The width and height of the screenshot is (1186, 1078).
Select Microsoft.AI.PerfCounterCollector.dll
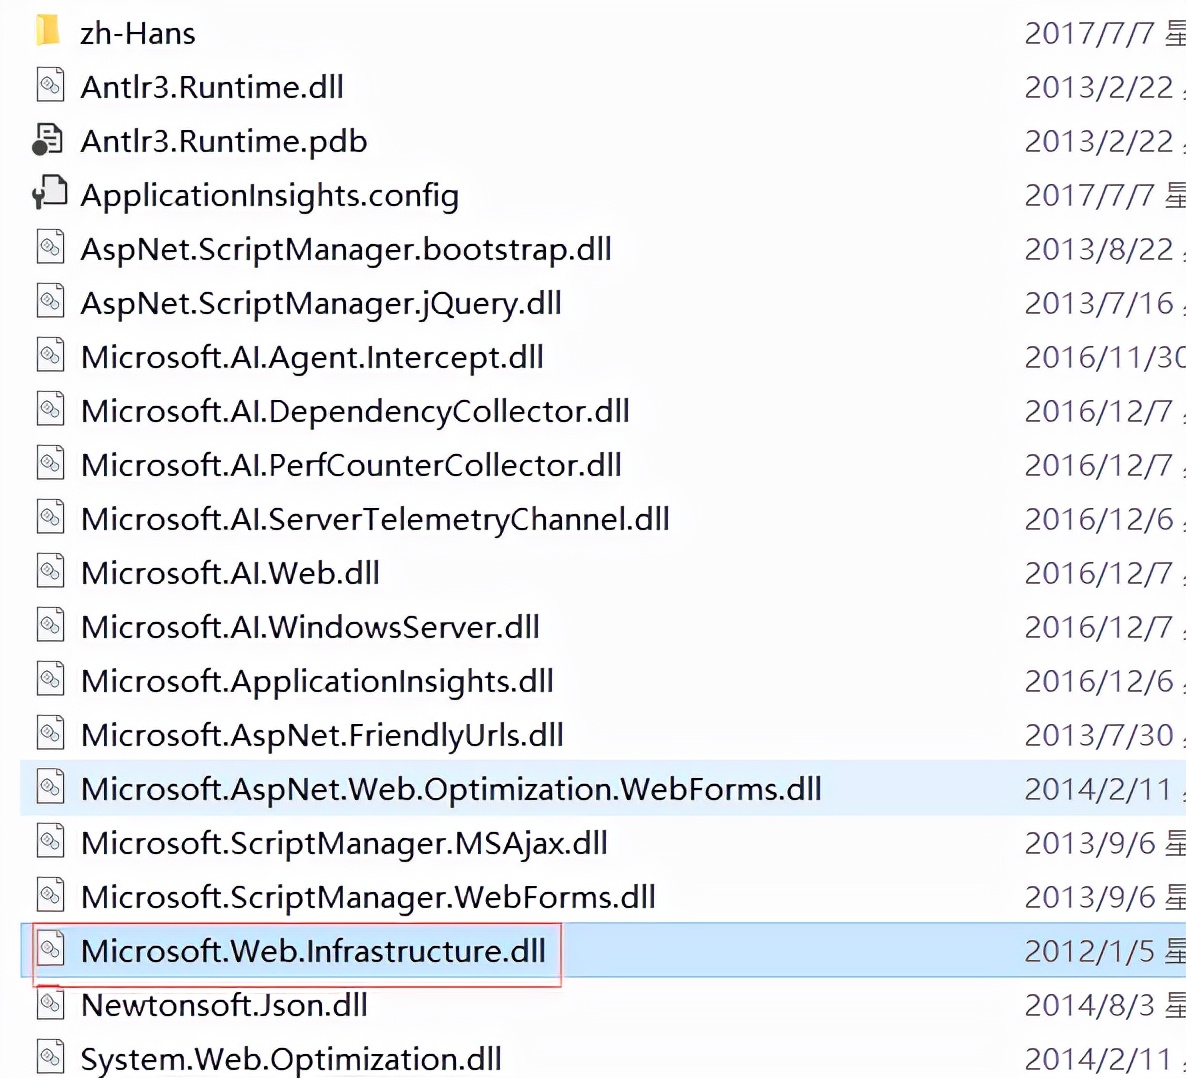(350, 463)
